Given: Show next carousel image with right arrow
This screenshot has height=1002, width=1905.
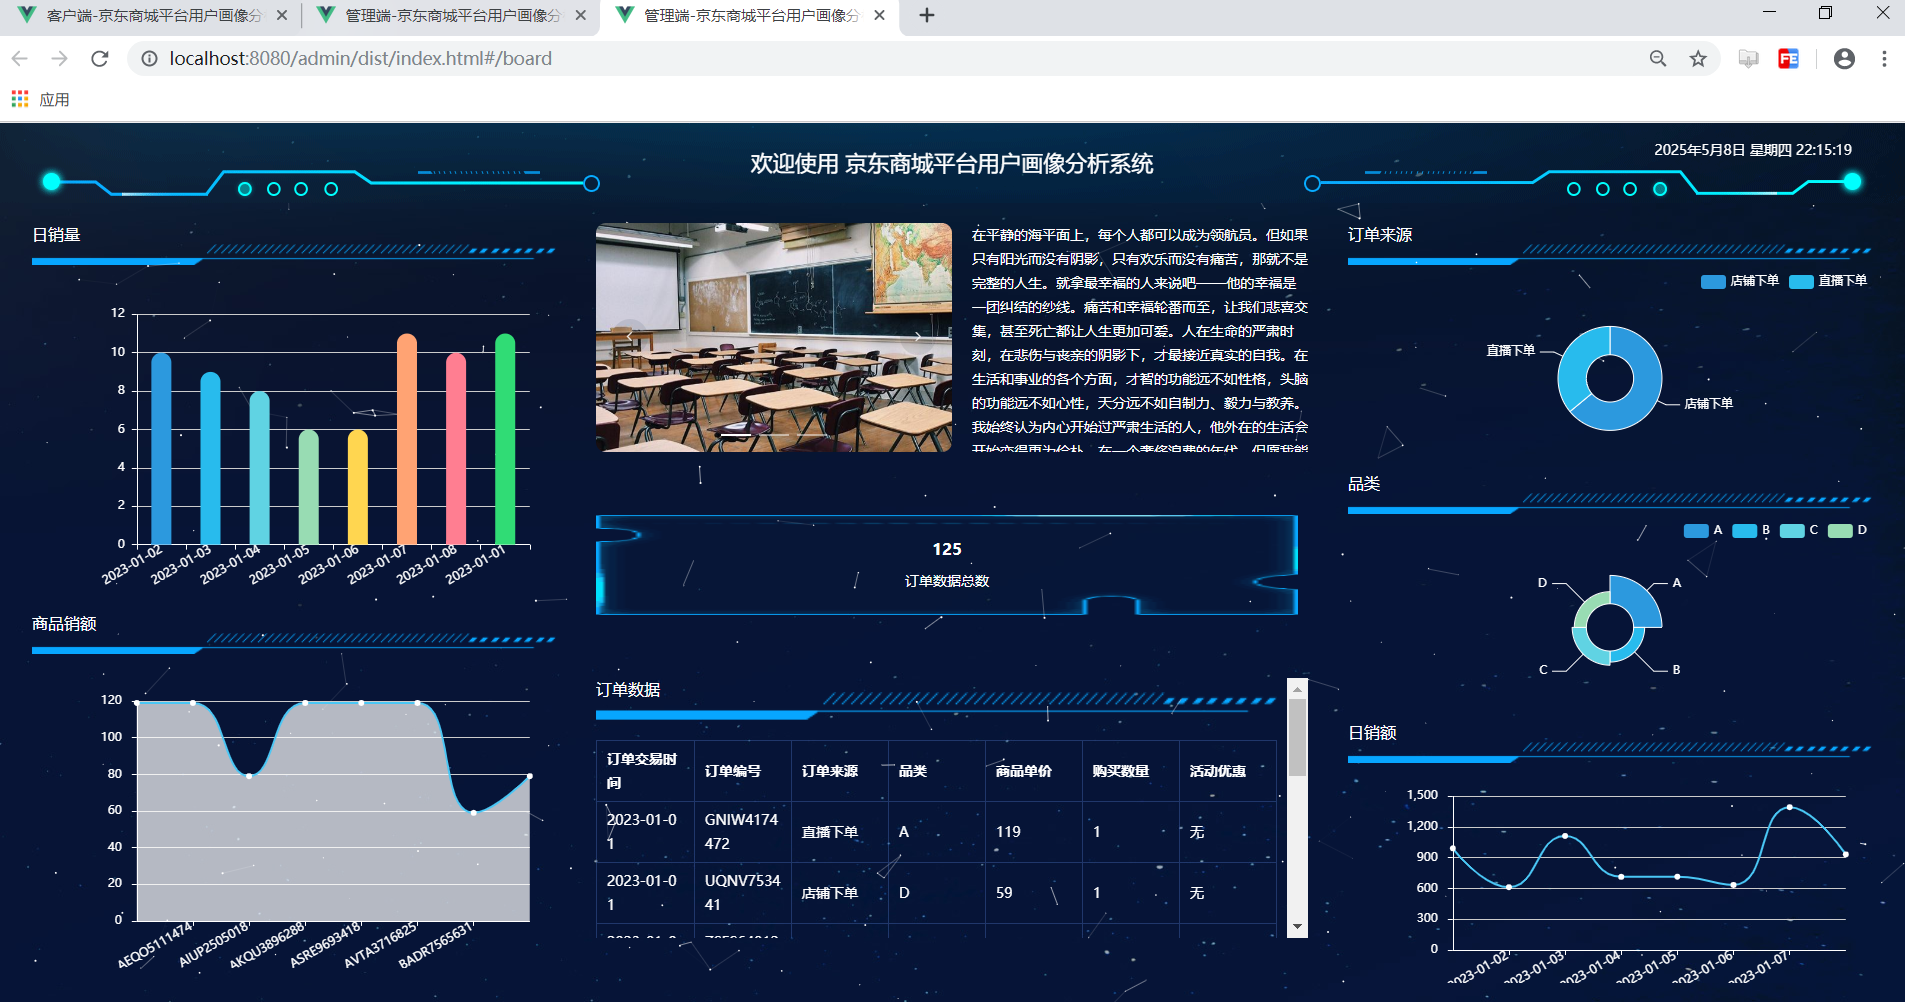Looking at the screenshot, I should [918, 337].
